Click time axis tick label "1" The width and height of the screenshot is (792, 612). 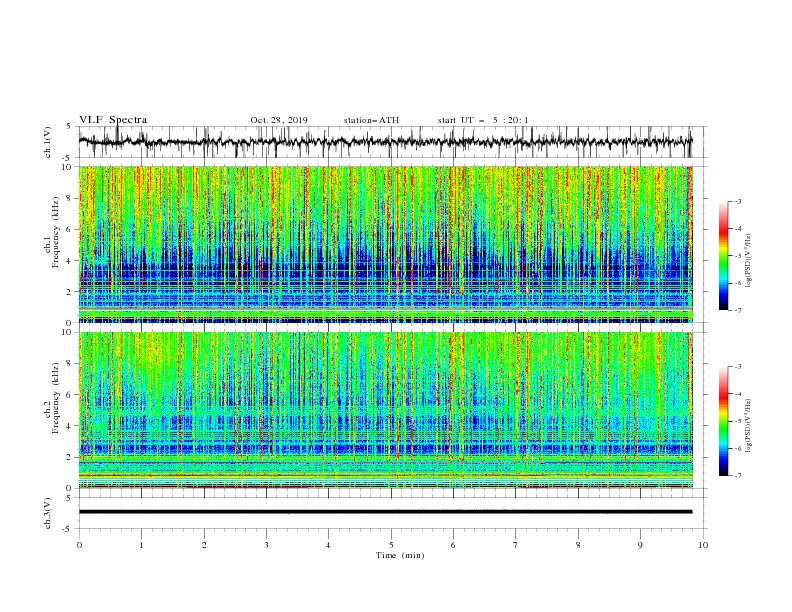(x=141, y=545)
